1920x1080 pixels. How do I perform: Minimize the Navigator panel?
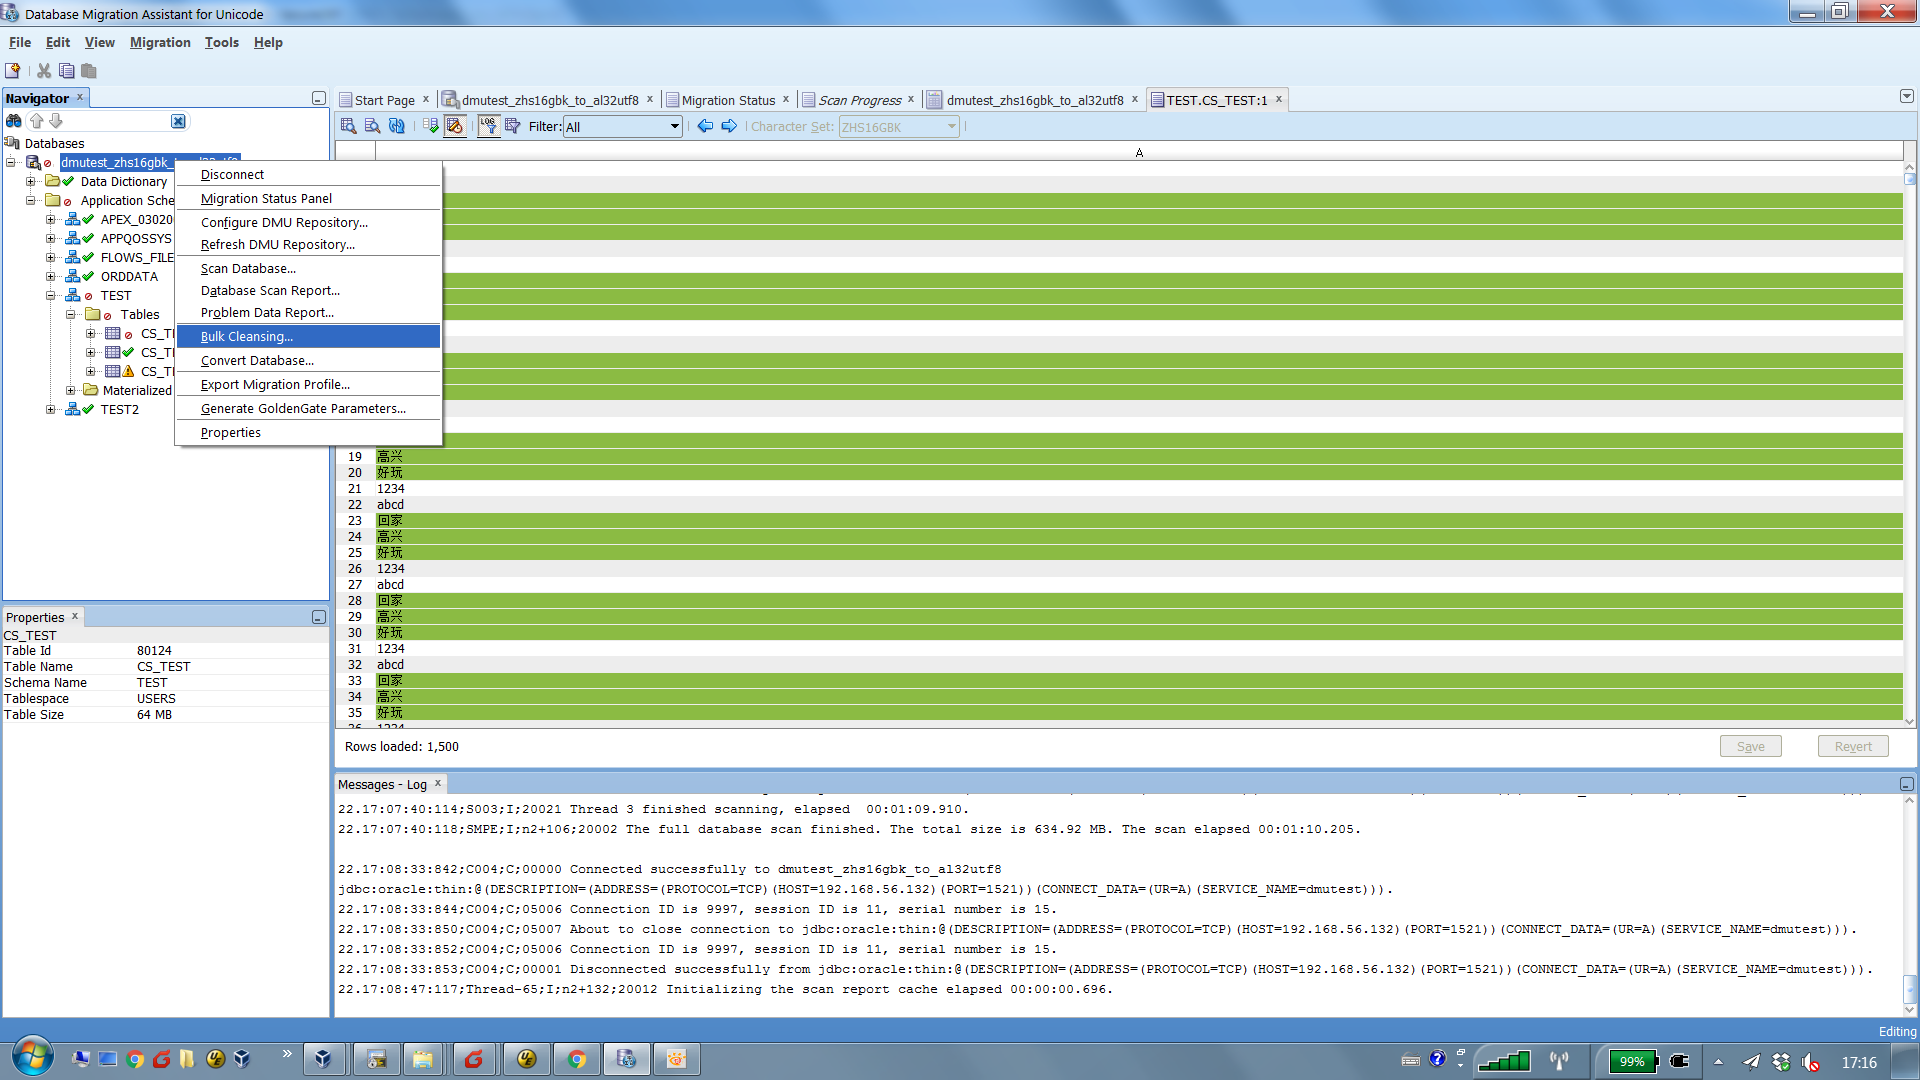point(319,98)
